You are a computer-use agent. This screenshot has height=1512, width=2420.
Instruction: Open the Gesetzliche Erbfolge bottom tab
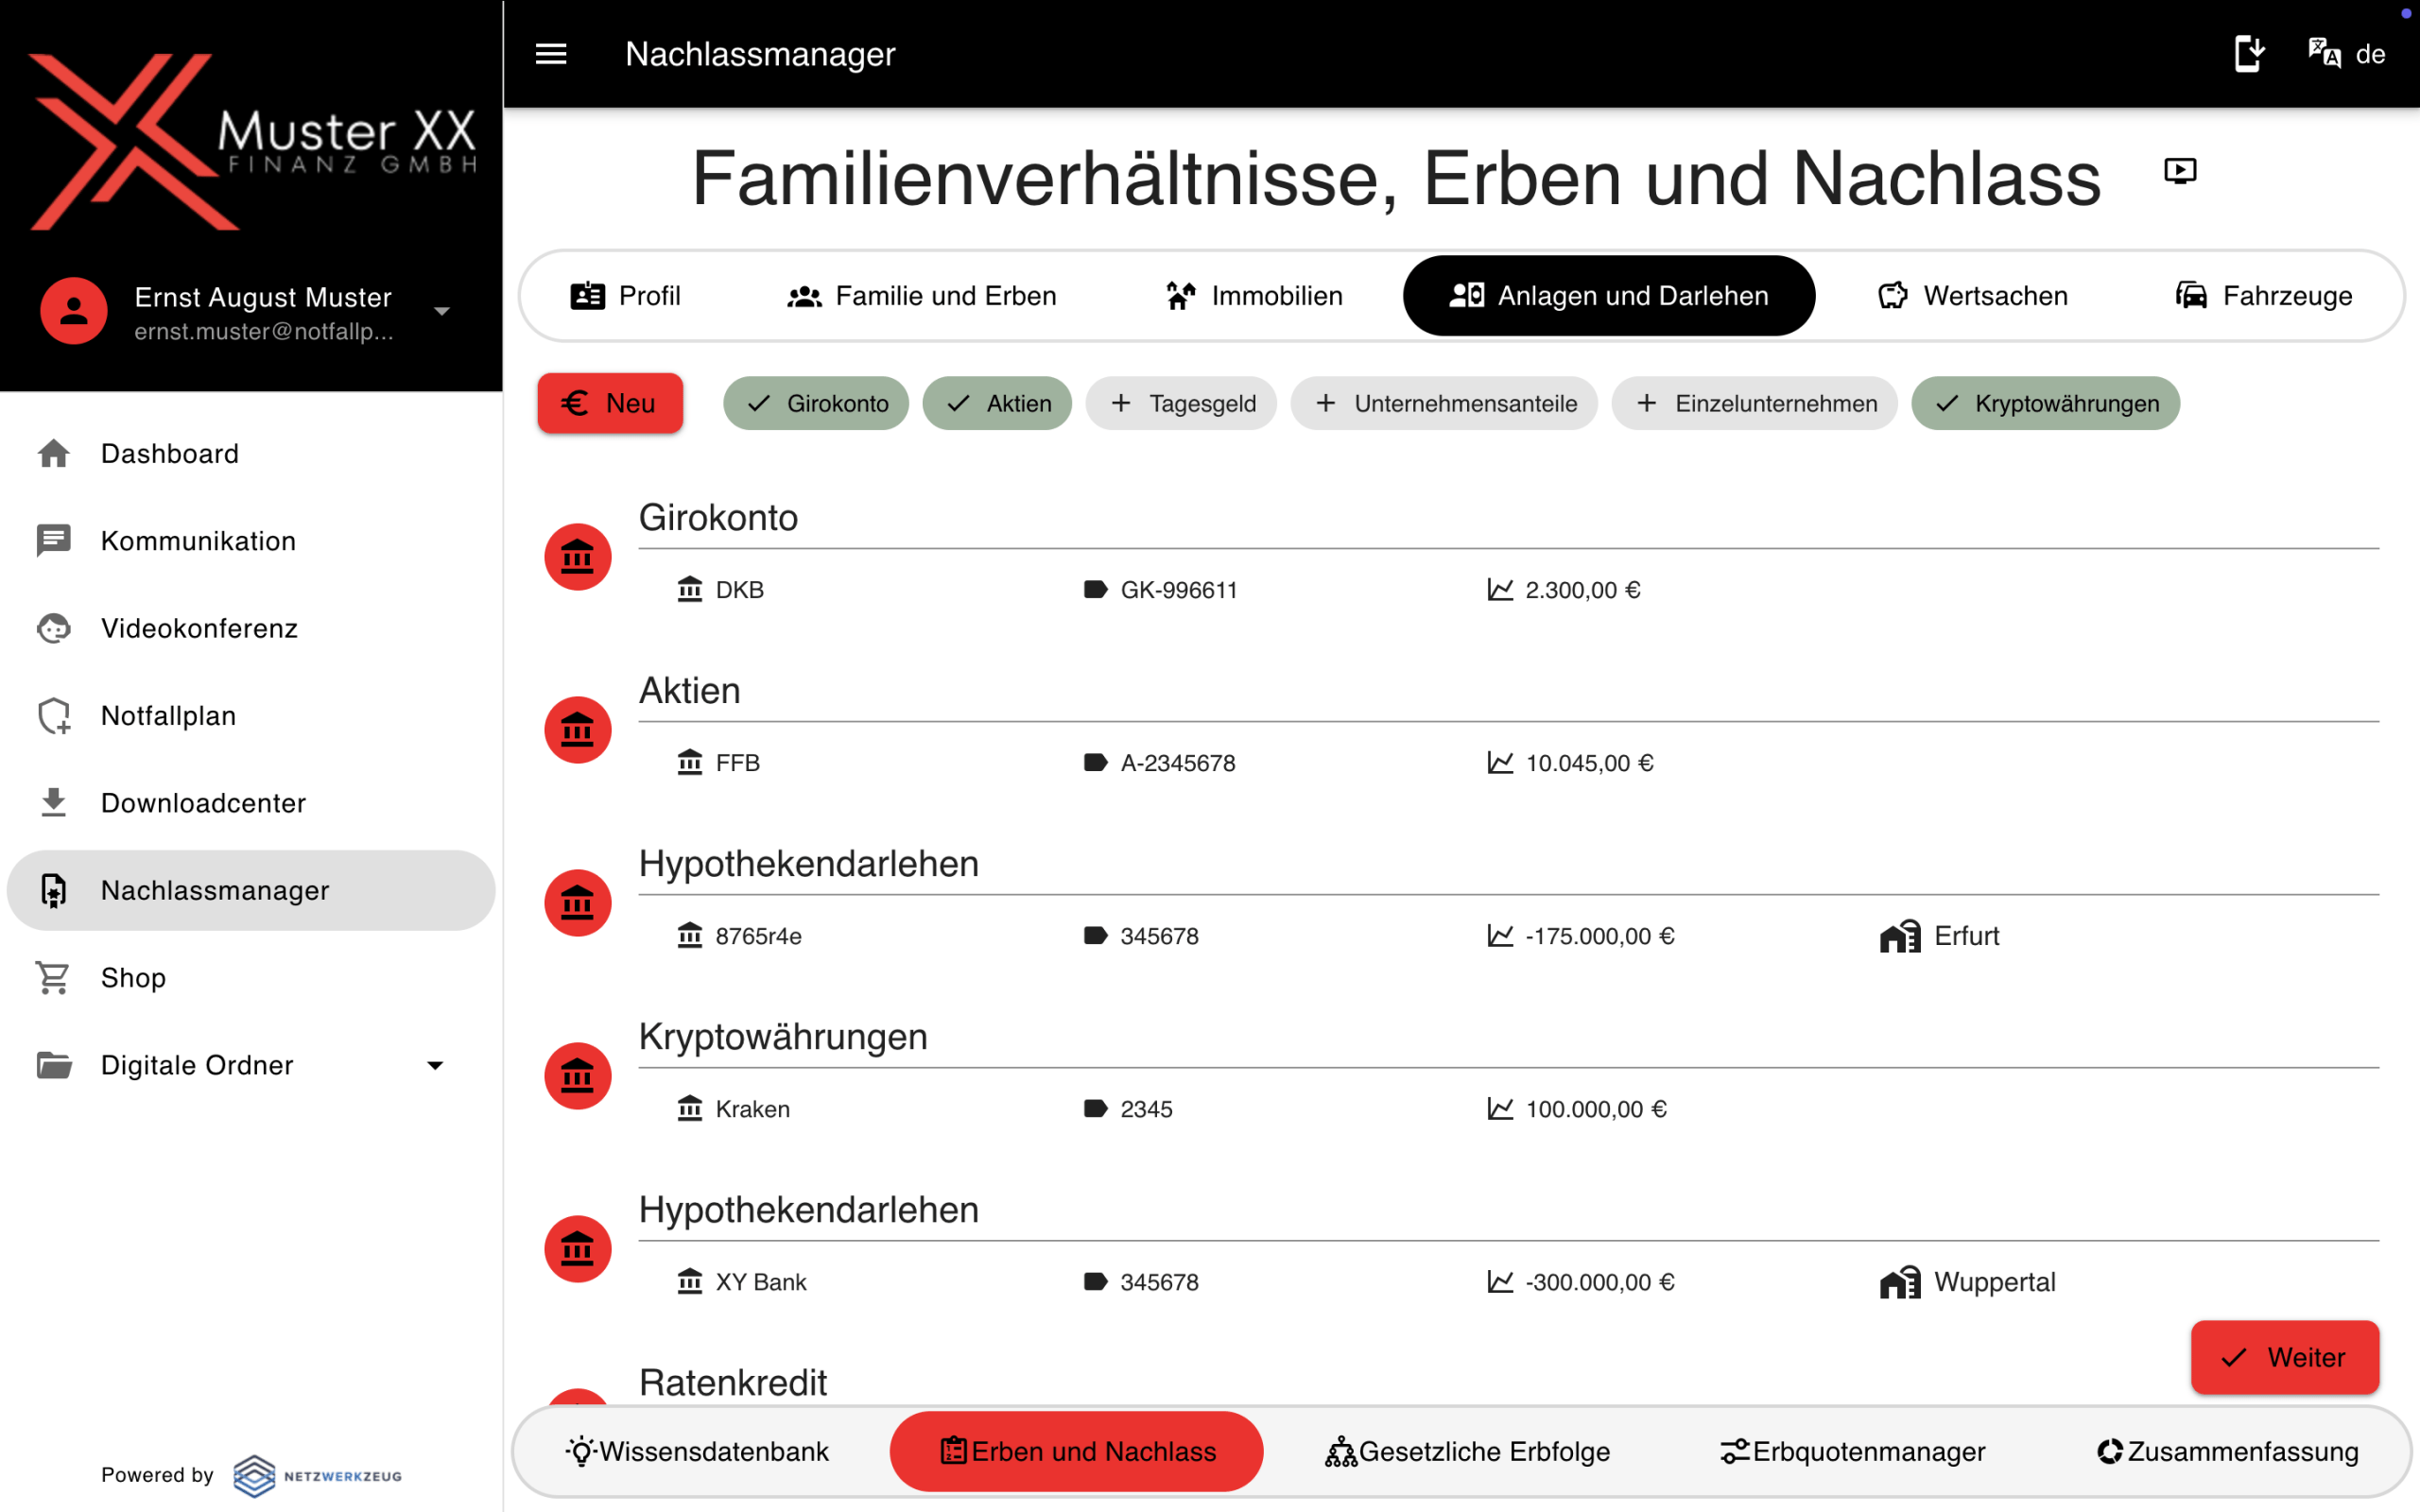tap(1467, 1451)
